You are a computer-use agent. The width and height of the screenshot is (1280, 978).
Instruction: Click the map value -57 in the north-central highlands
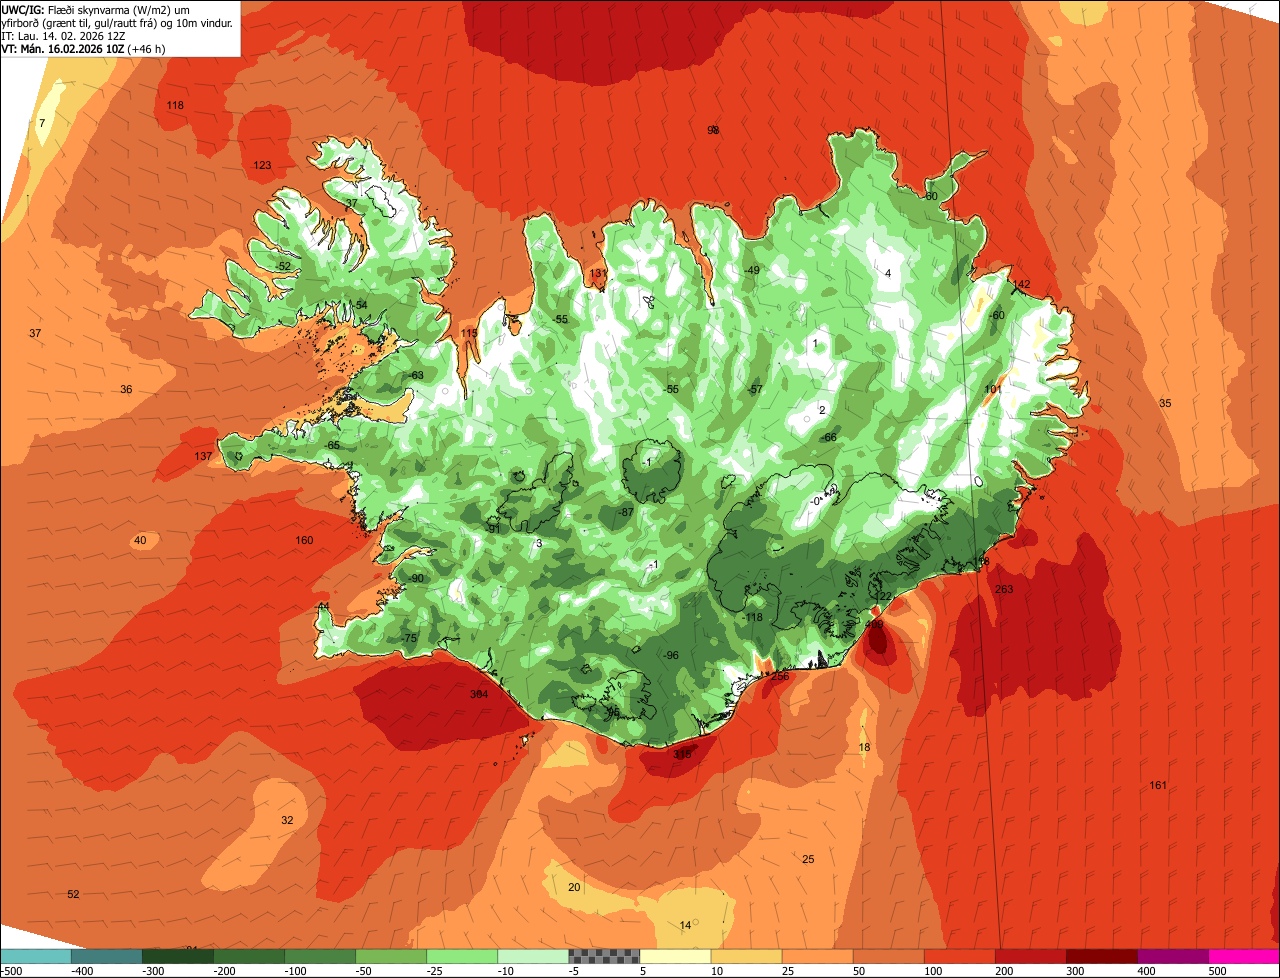[x=755, y=390]
